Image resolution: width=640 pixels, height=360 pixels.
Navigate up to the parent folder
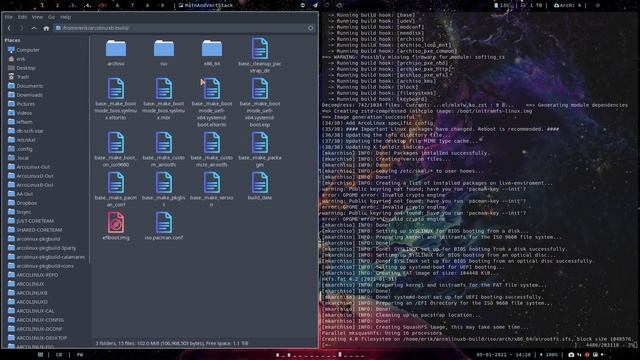click(34, 28)
